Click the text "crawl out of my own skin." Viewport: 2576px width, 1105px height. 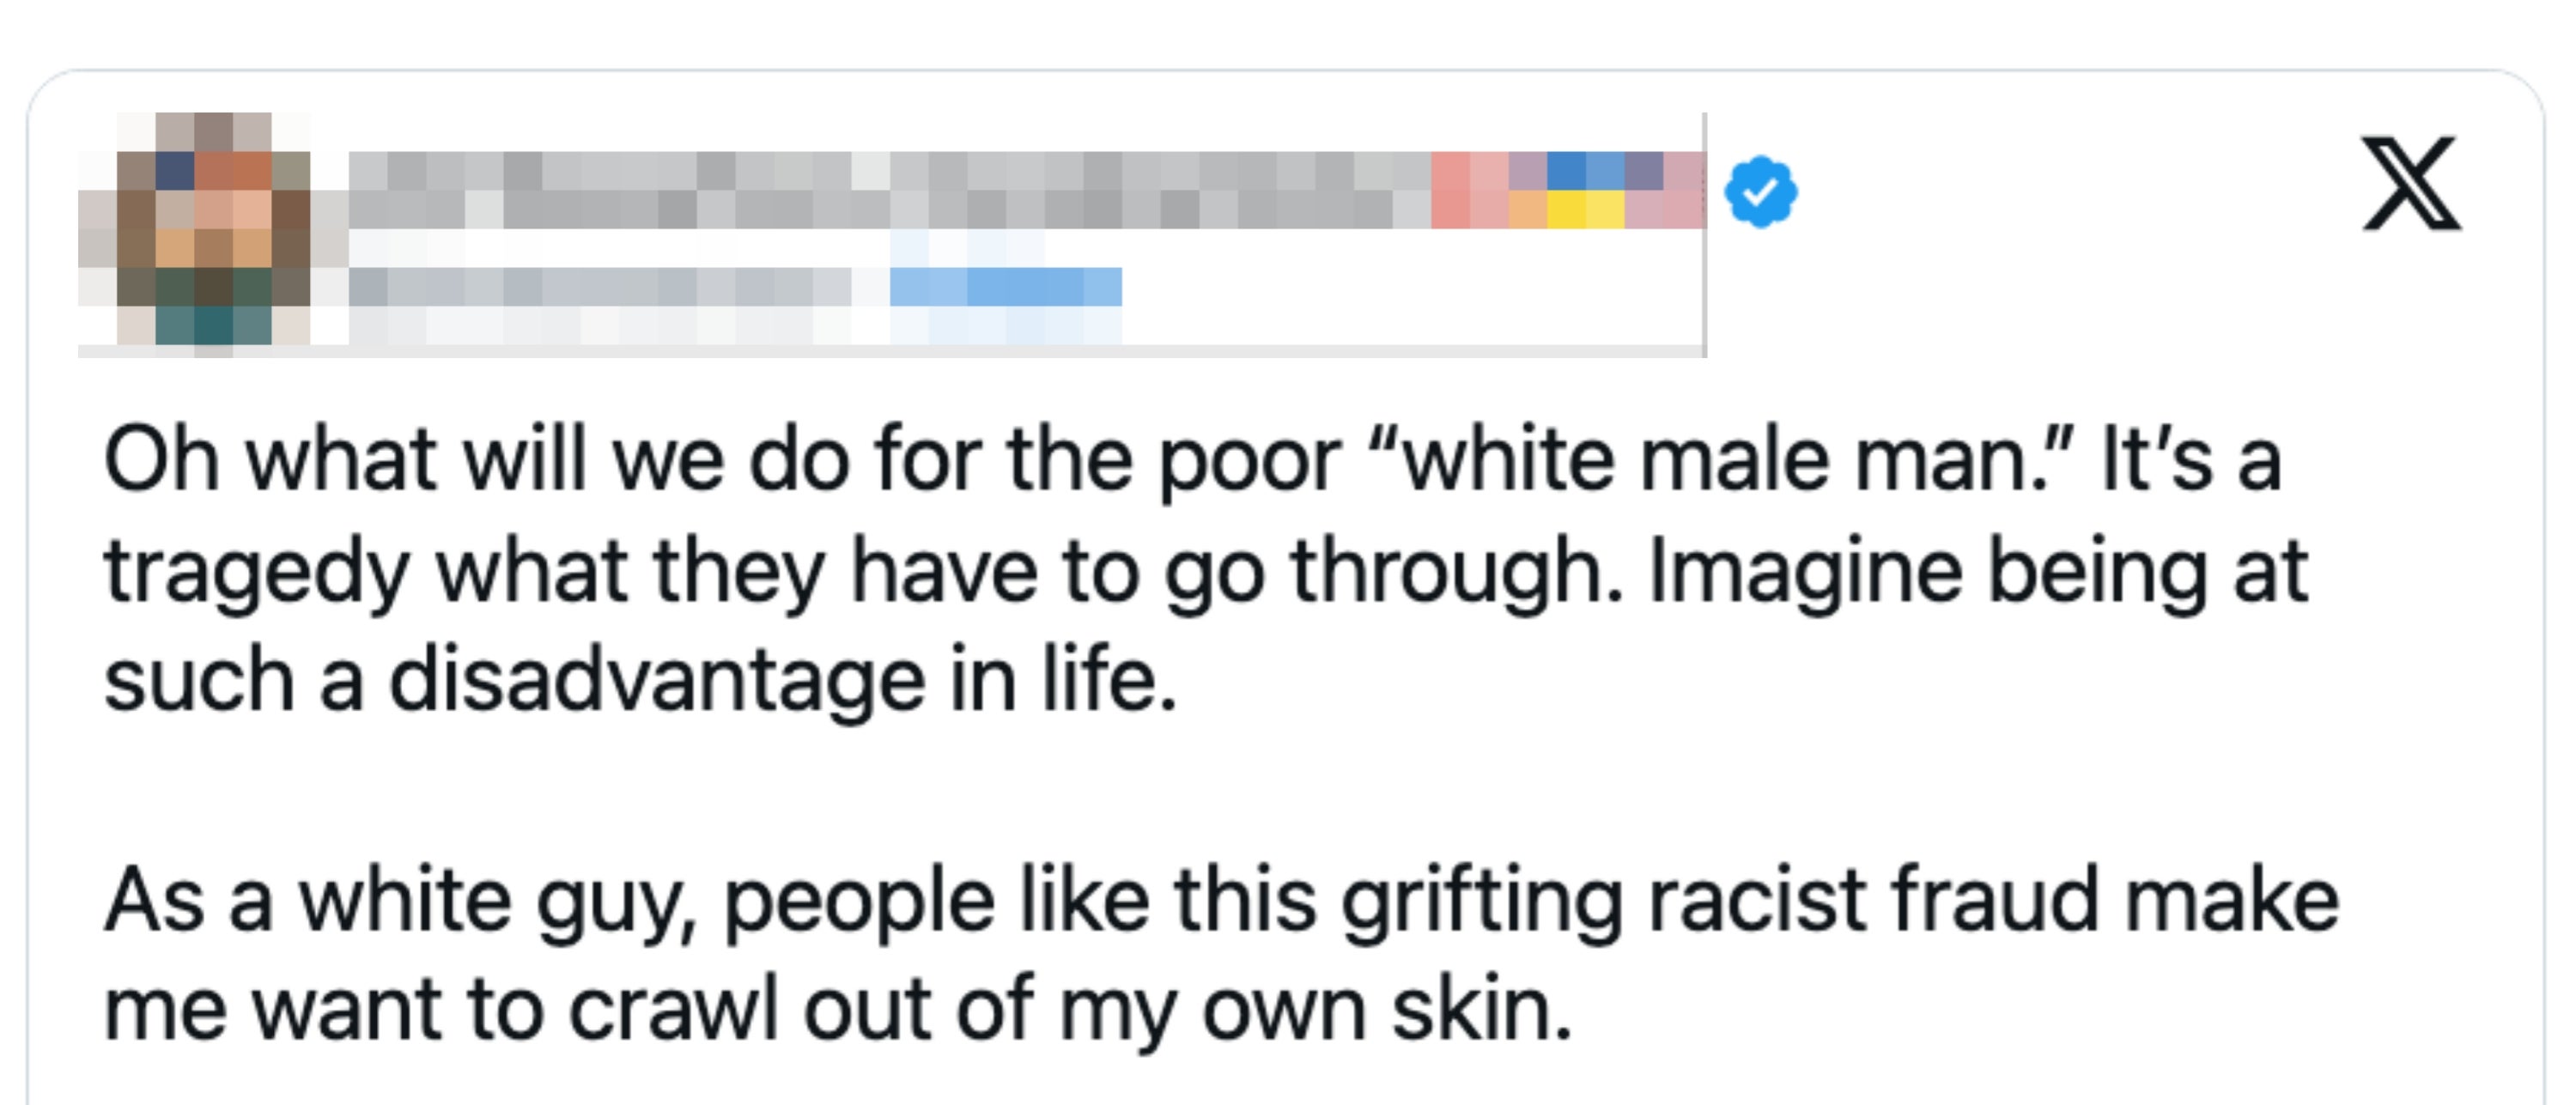1070,1010
